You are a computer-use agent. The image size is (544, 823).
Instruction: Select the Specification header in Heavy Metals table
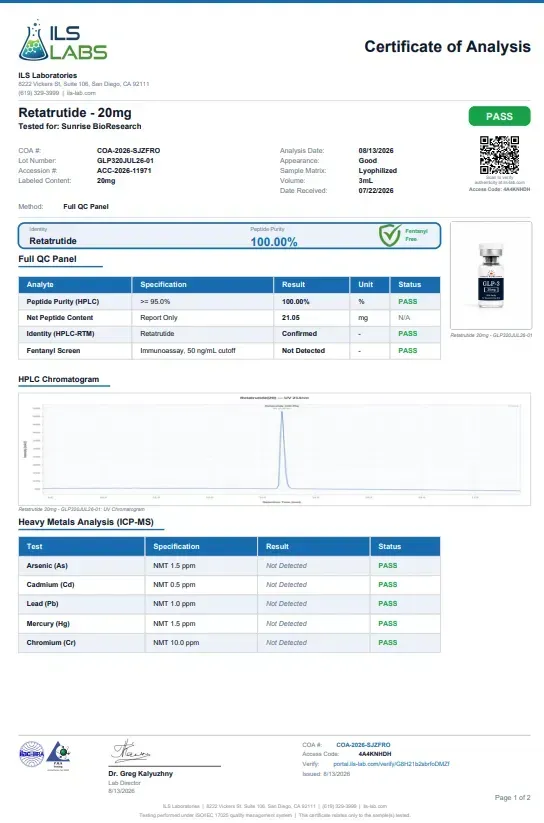(x=201, y=546)
